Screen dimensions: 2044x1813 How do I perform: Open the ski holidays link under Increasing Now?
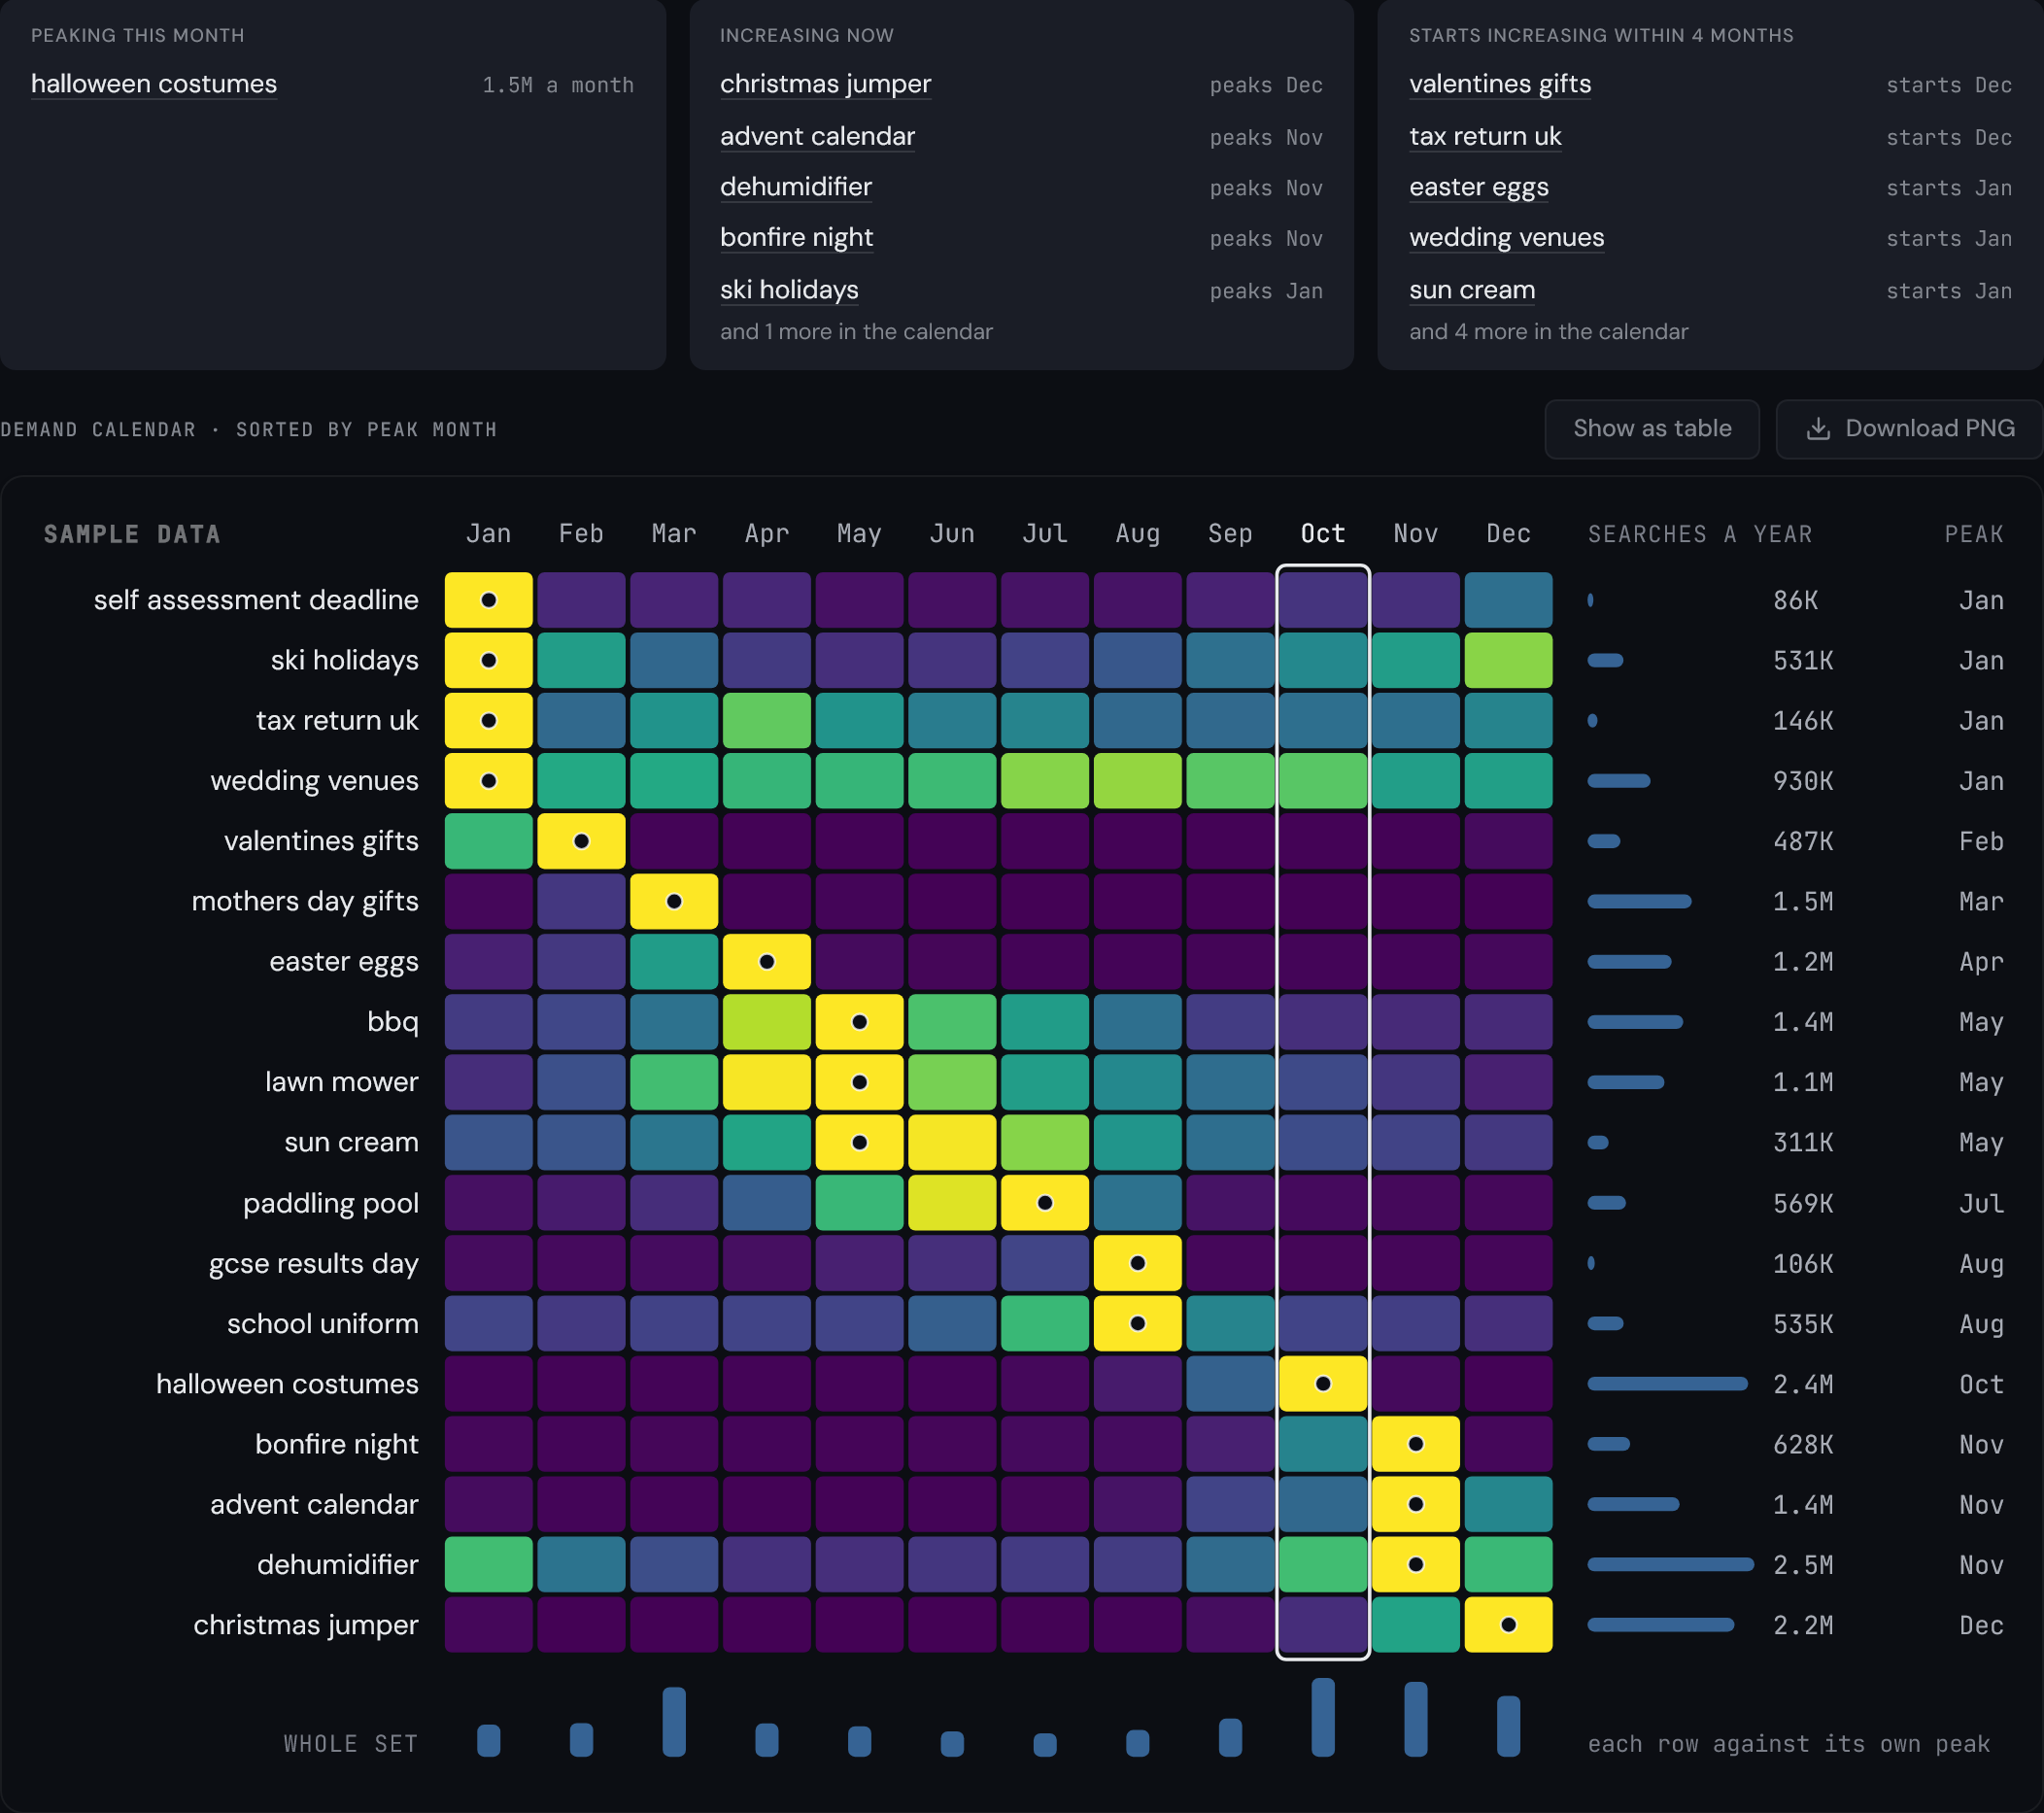pos(789,290)
